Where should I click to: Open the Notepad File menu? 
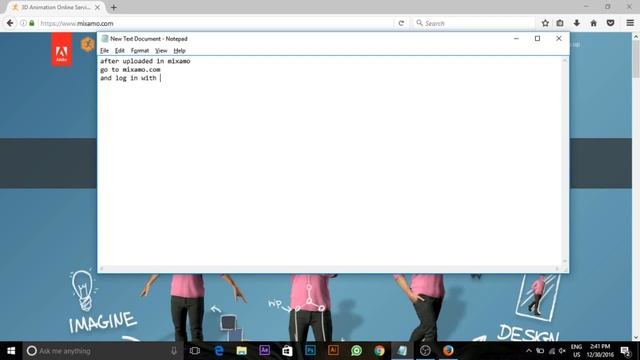(x=104, y=51)
